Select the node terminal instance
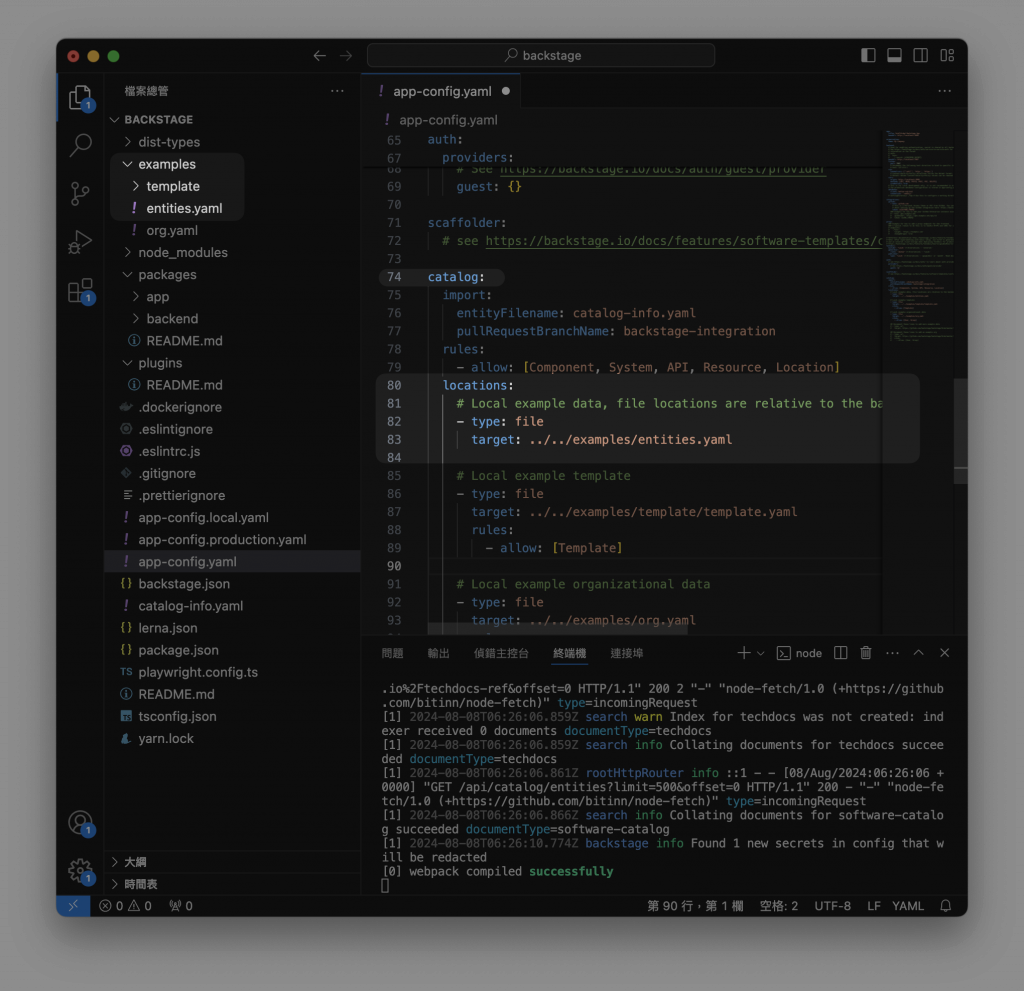Image resolution: width=1024 pixels, height=991 pixels. click(x=799, y=653)
